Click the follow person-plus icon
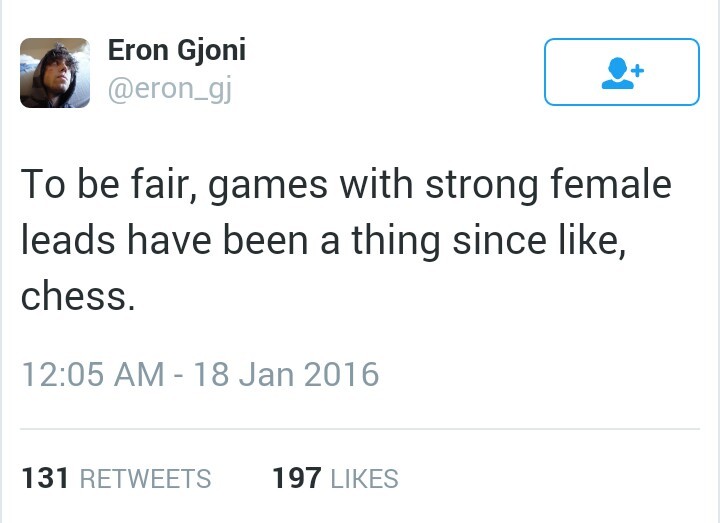This screenshot has height=523, width=720. (620, 72)
